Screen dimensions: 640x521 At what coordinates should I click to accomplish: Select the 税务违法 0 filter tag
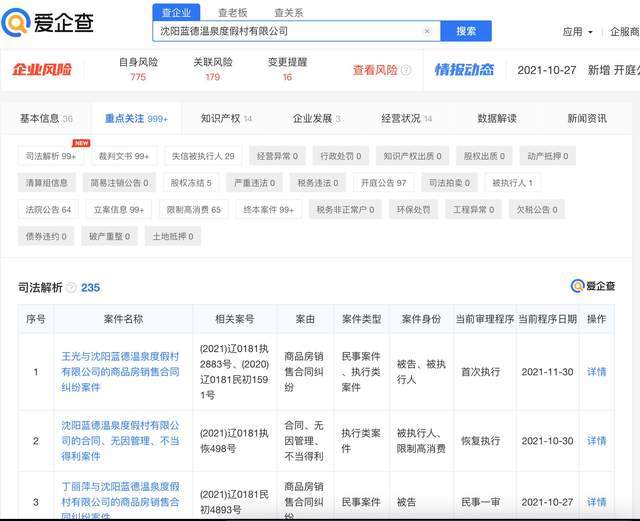point(318,183)
